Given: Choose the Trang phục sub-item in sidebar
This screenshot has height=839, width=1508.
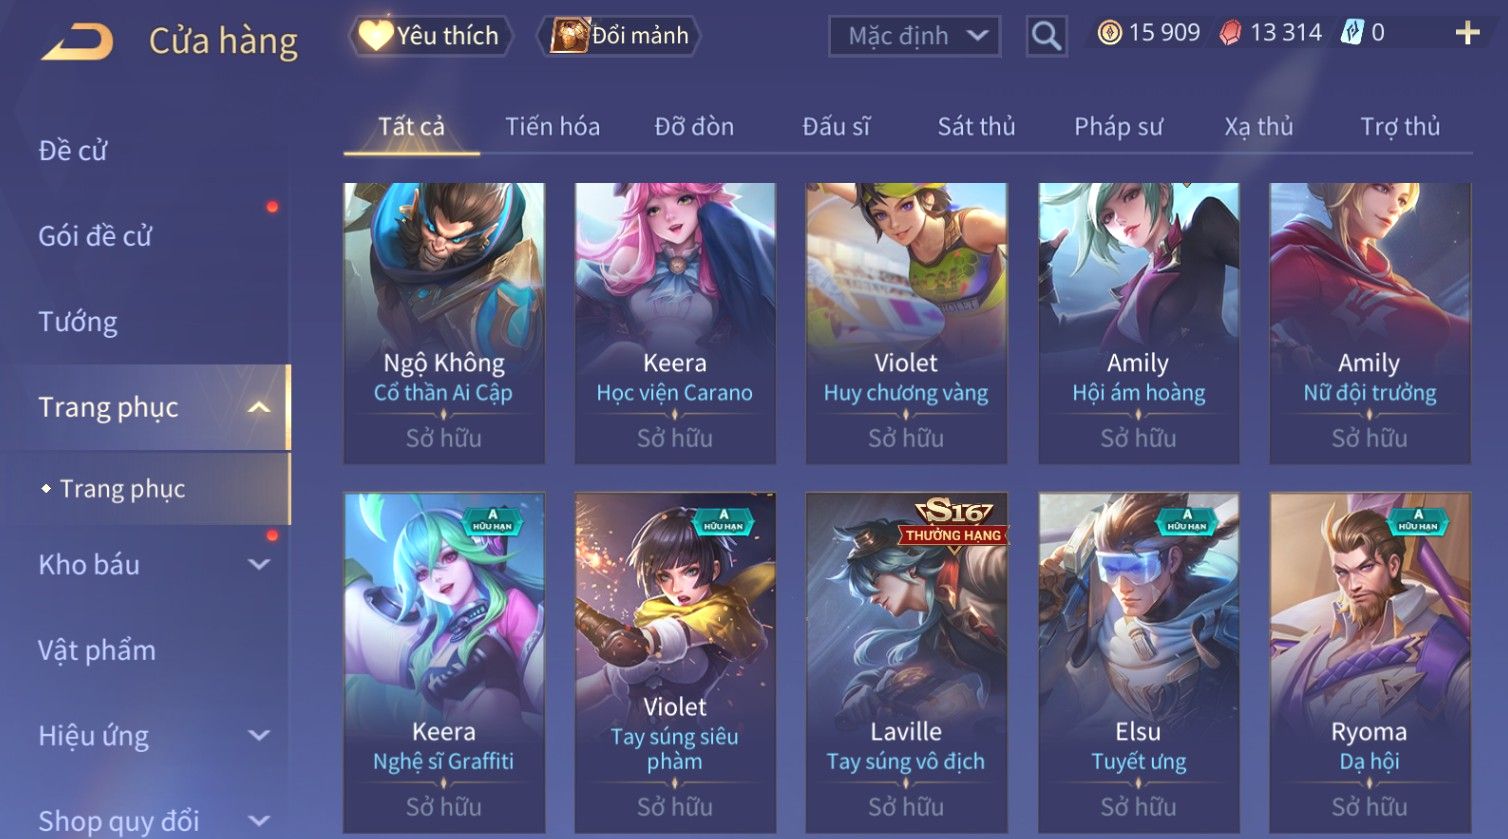Looking at the screenshot, I should [122, 488].
